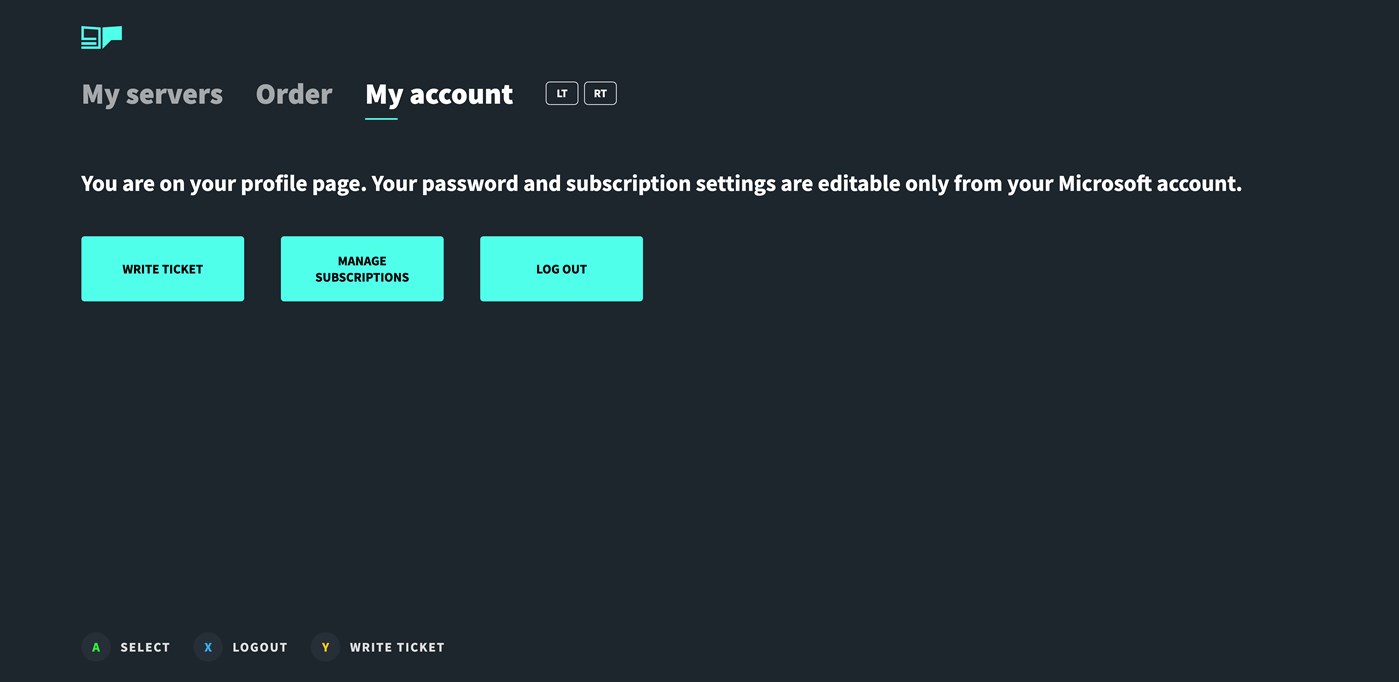Click the word password in the notice

[469, 184]
